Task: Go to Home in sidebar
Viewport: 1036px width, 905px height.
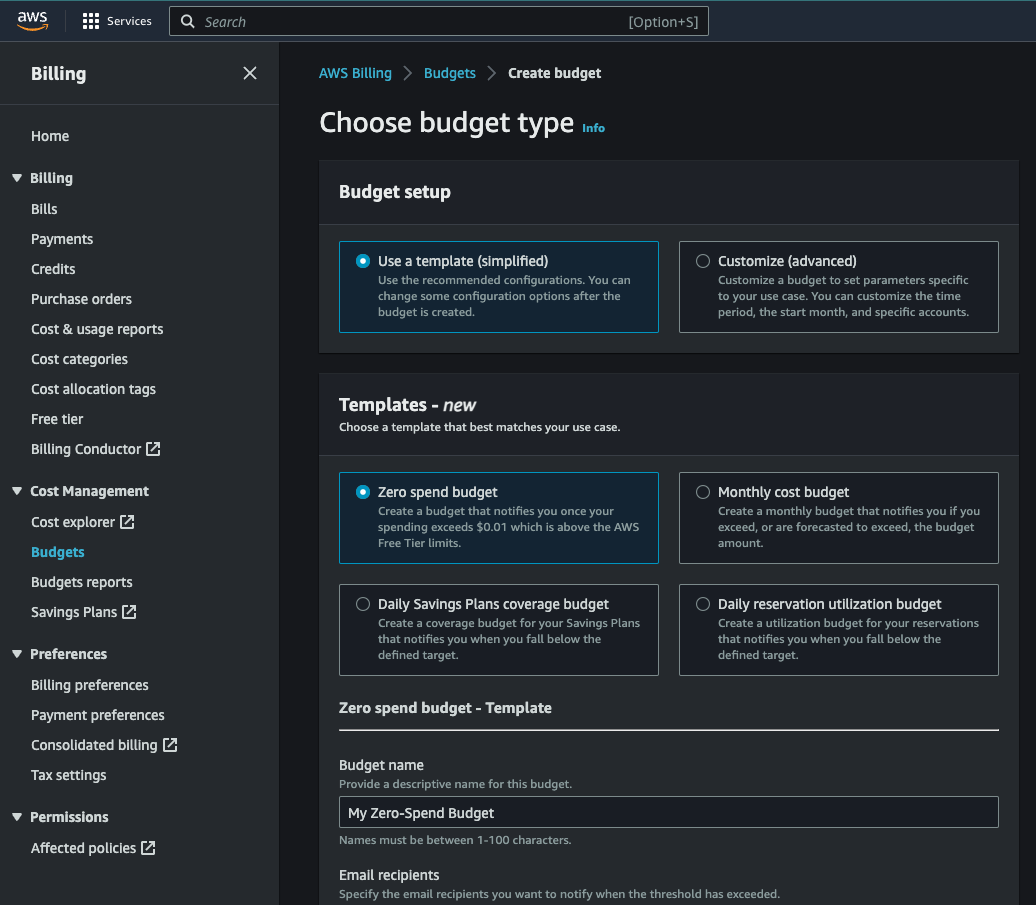Action: pos(50,136)
